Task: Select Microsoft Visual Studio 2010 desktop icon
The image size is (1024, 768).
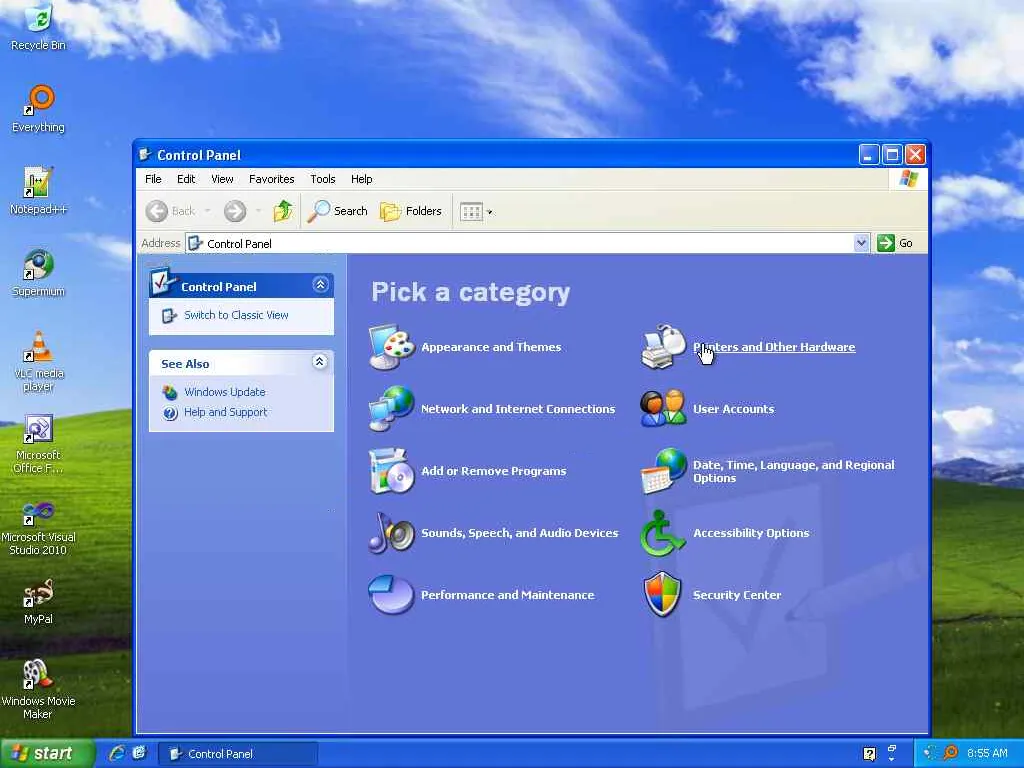Action: [x=39, y=526]
